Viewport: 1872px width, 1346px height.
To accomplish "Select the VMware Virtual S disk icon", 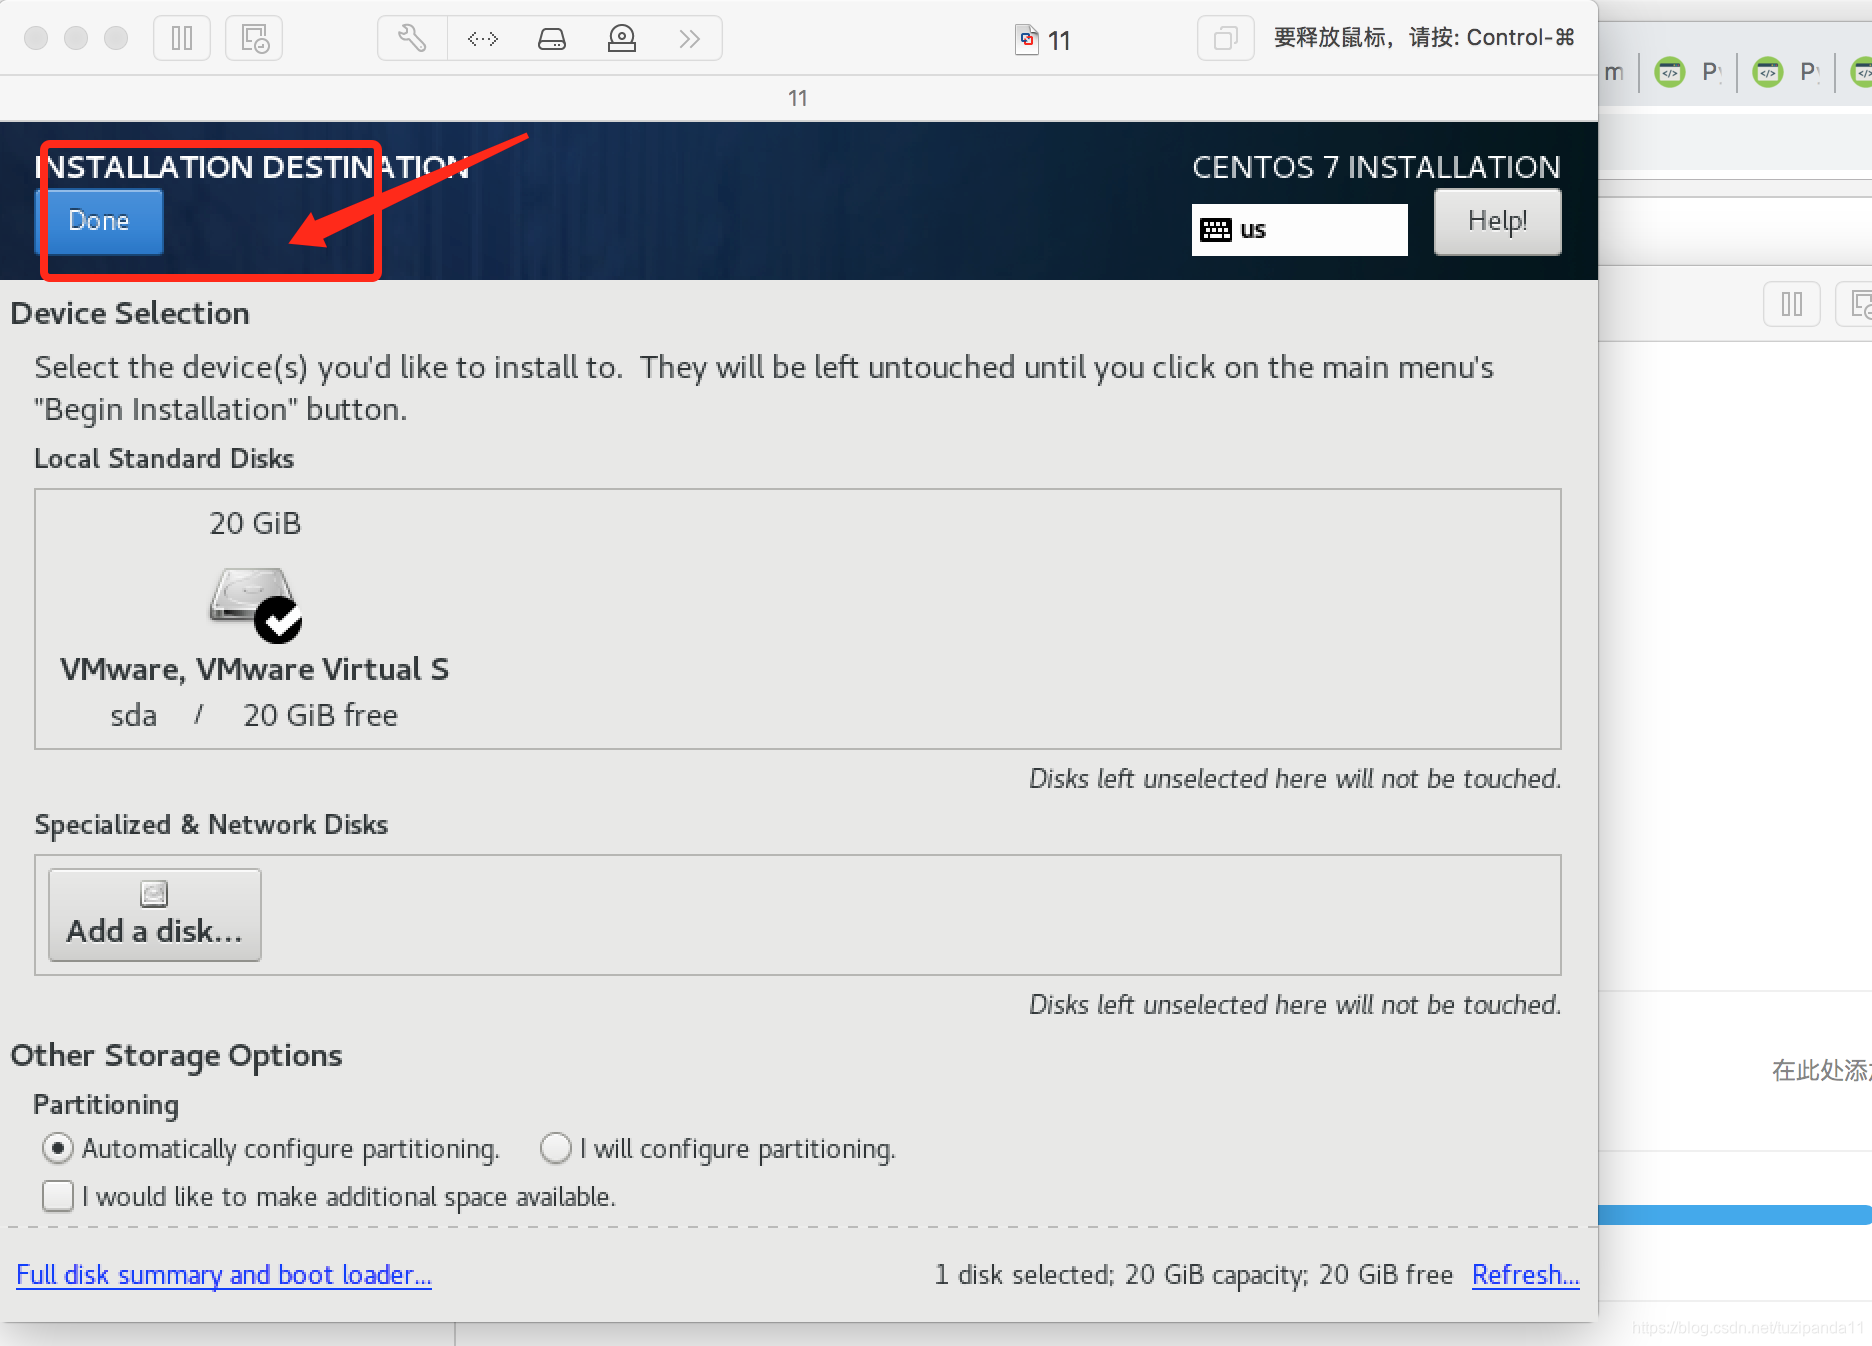I will (255, 604).
